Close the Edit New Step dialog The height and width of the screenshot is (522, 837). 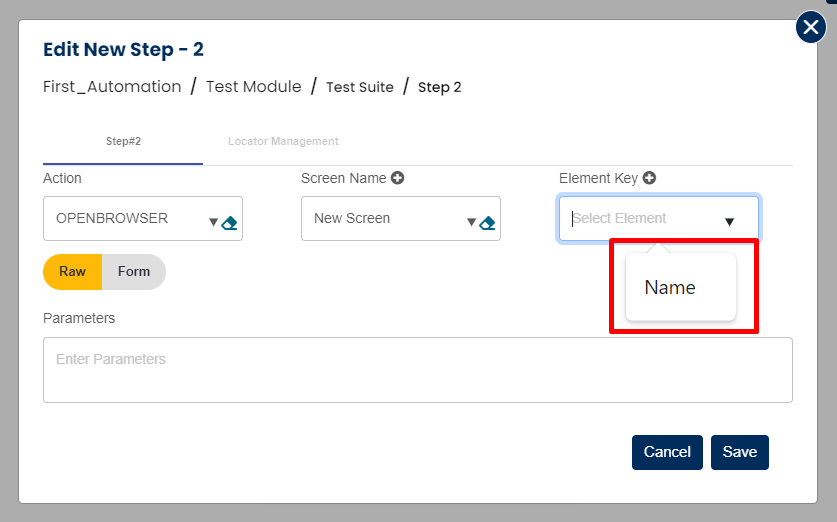(810, 27)
